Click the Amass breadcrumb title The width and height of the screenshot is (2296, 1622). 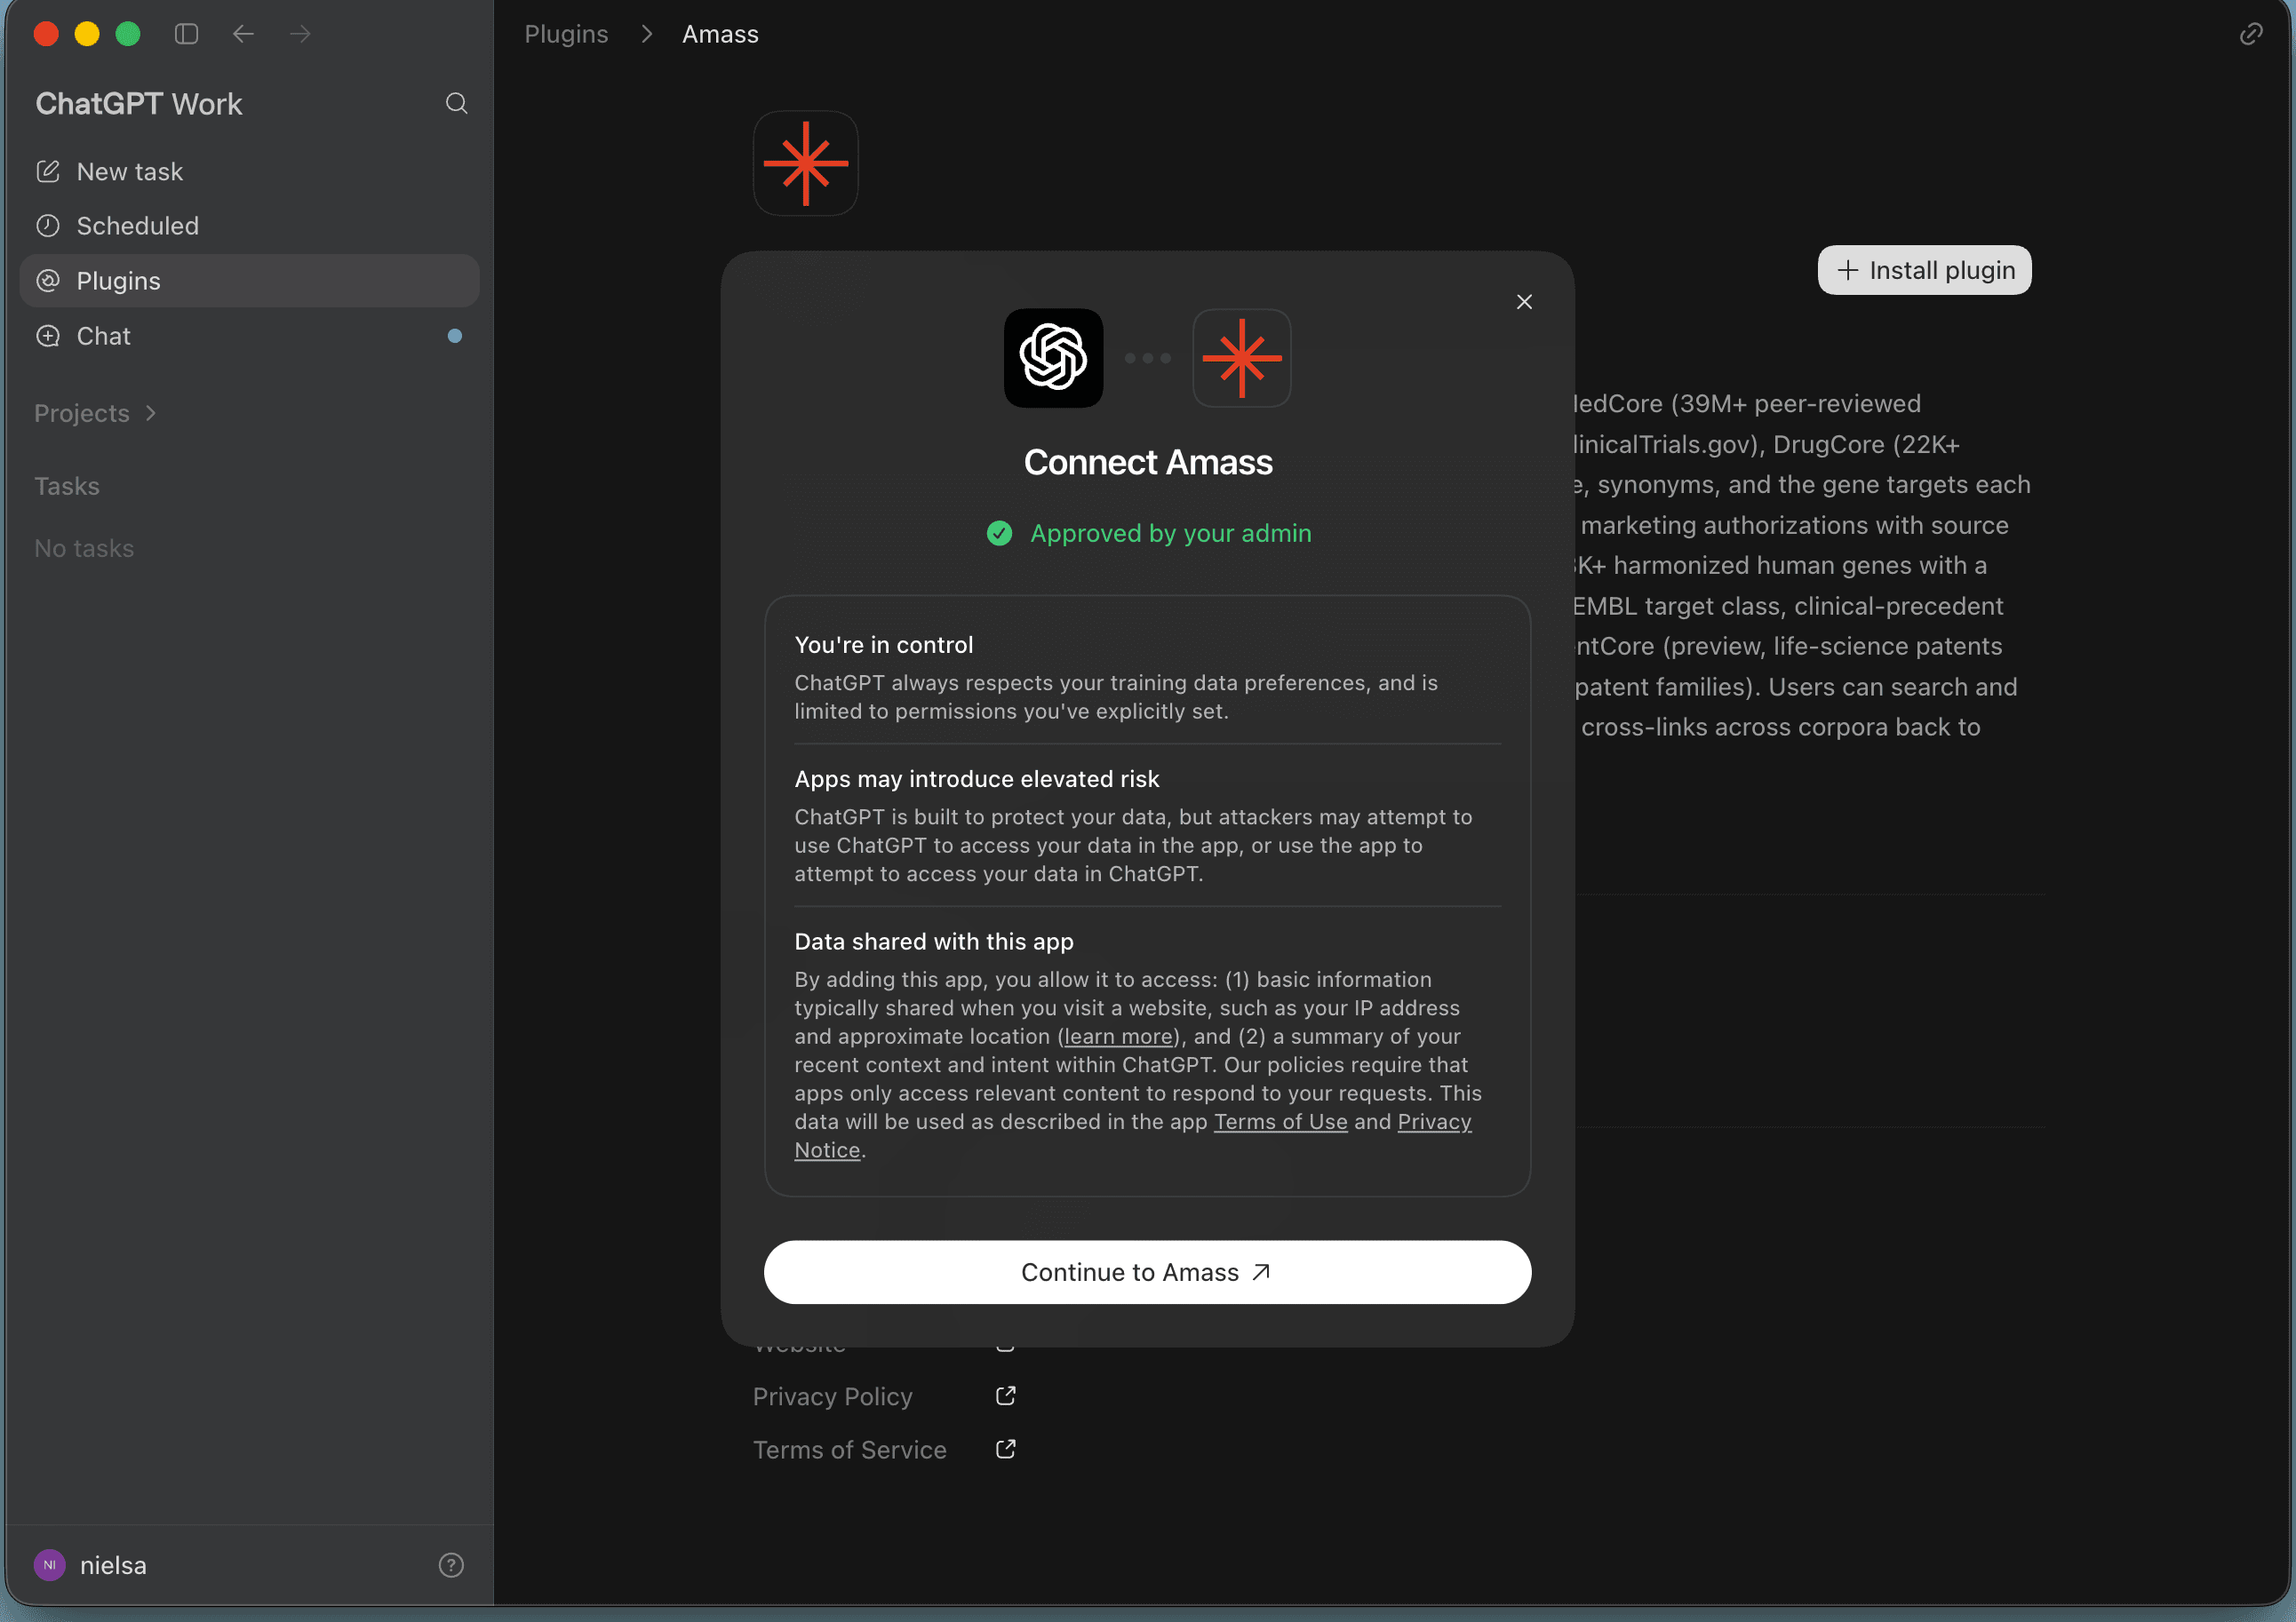(720, 34)
